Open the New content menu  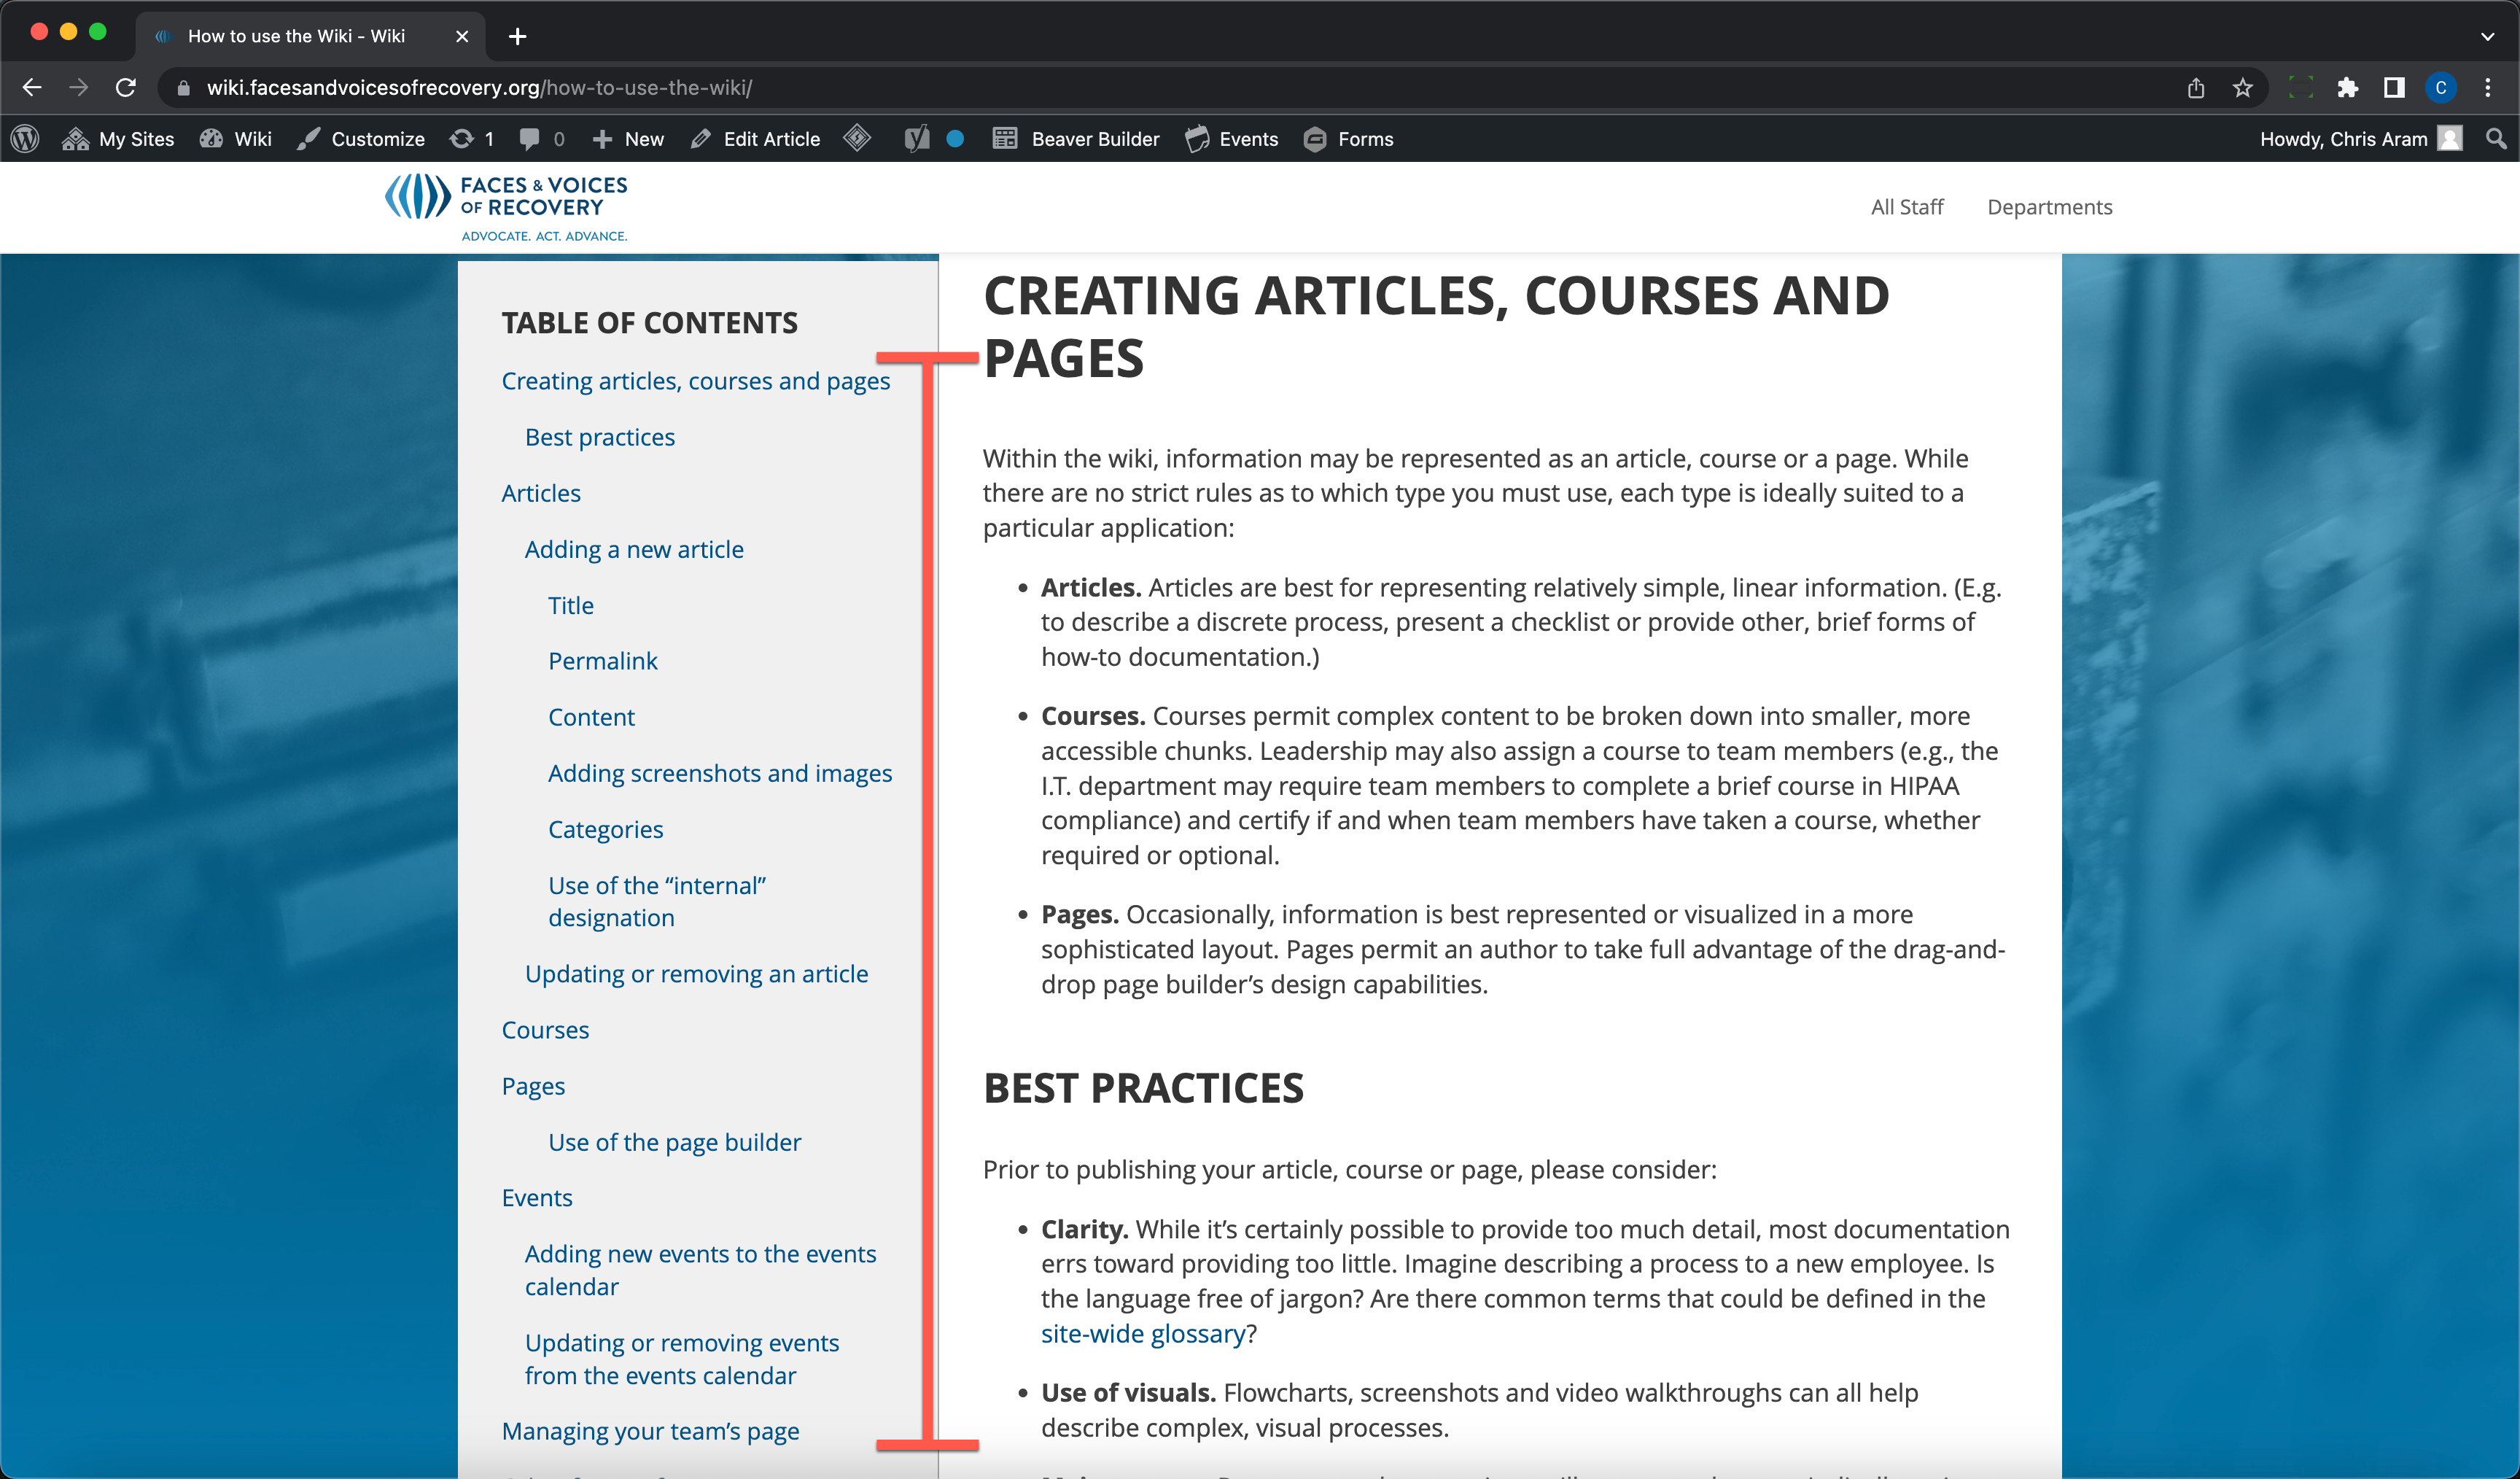(628, 139)
